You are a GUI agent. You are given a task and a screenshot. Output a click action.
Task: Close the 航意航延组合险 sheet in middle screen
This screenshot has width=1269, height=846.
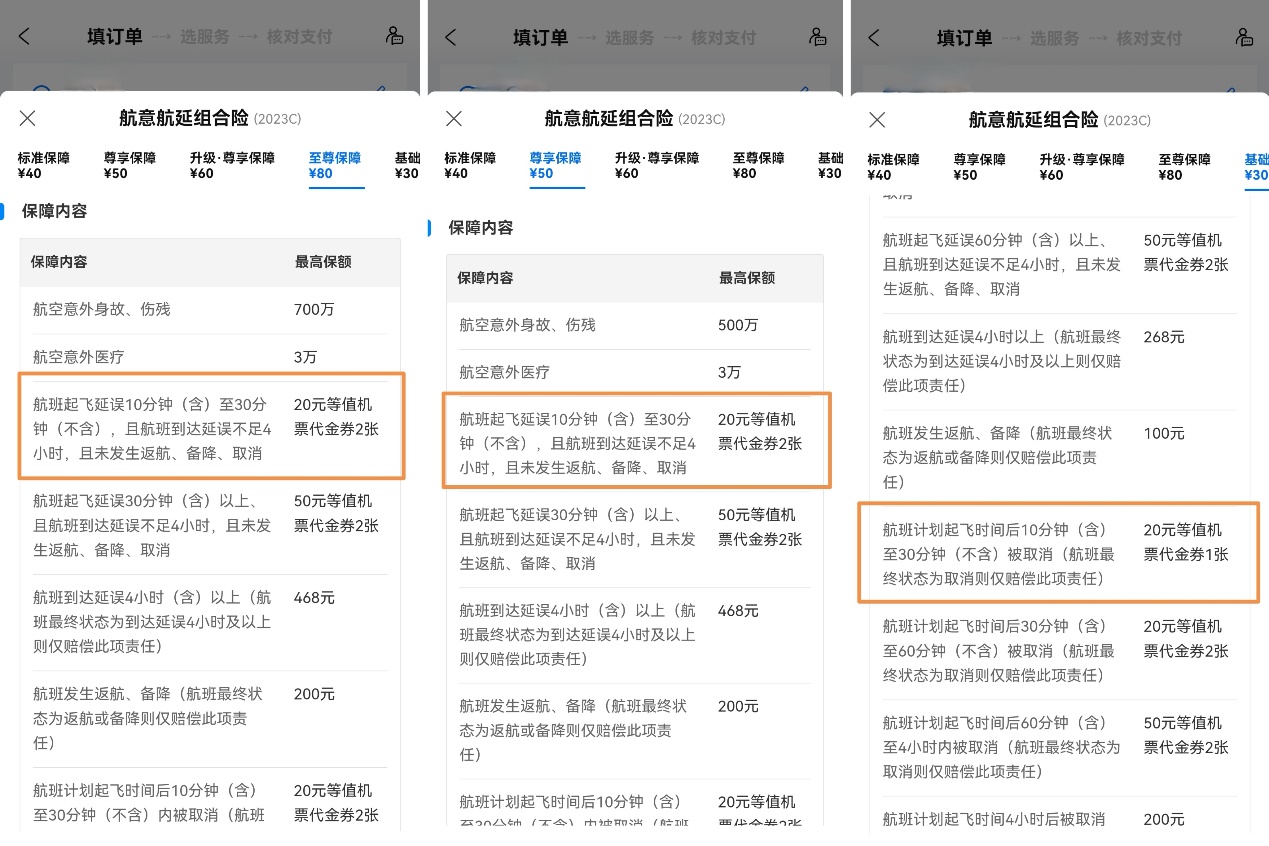pyautogui.click(x=453, y=119)
